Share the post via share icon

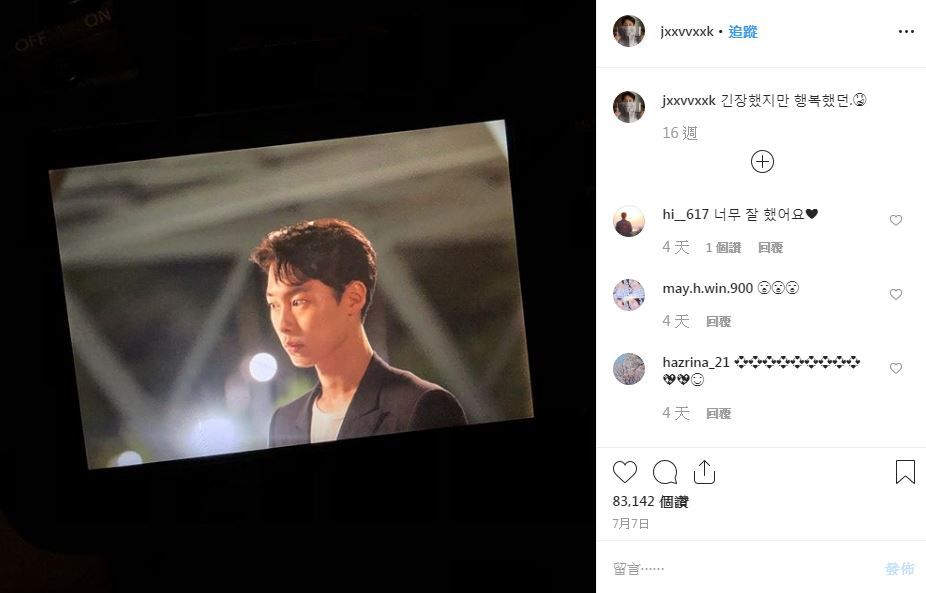click(x=704, y=472)
